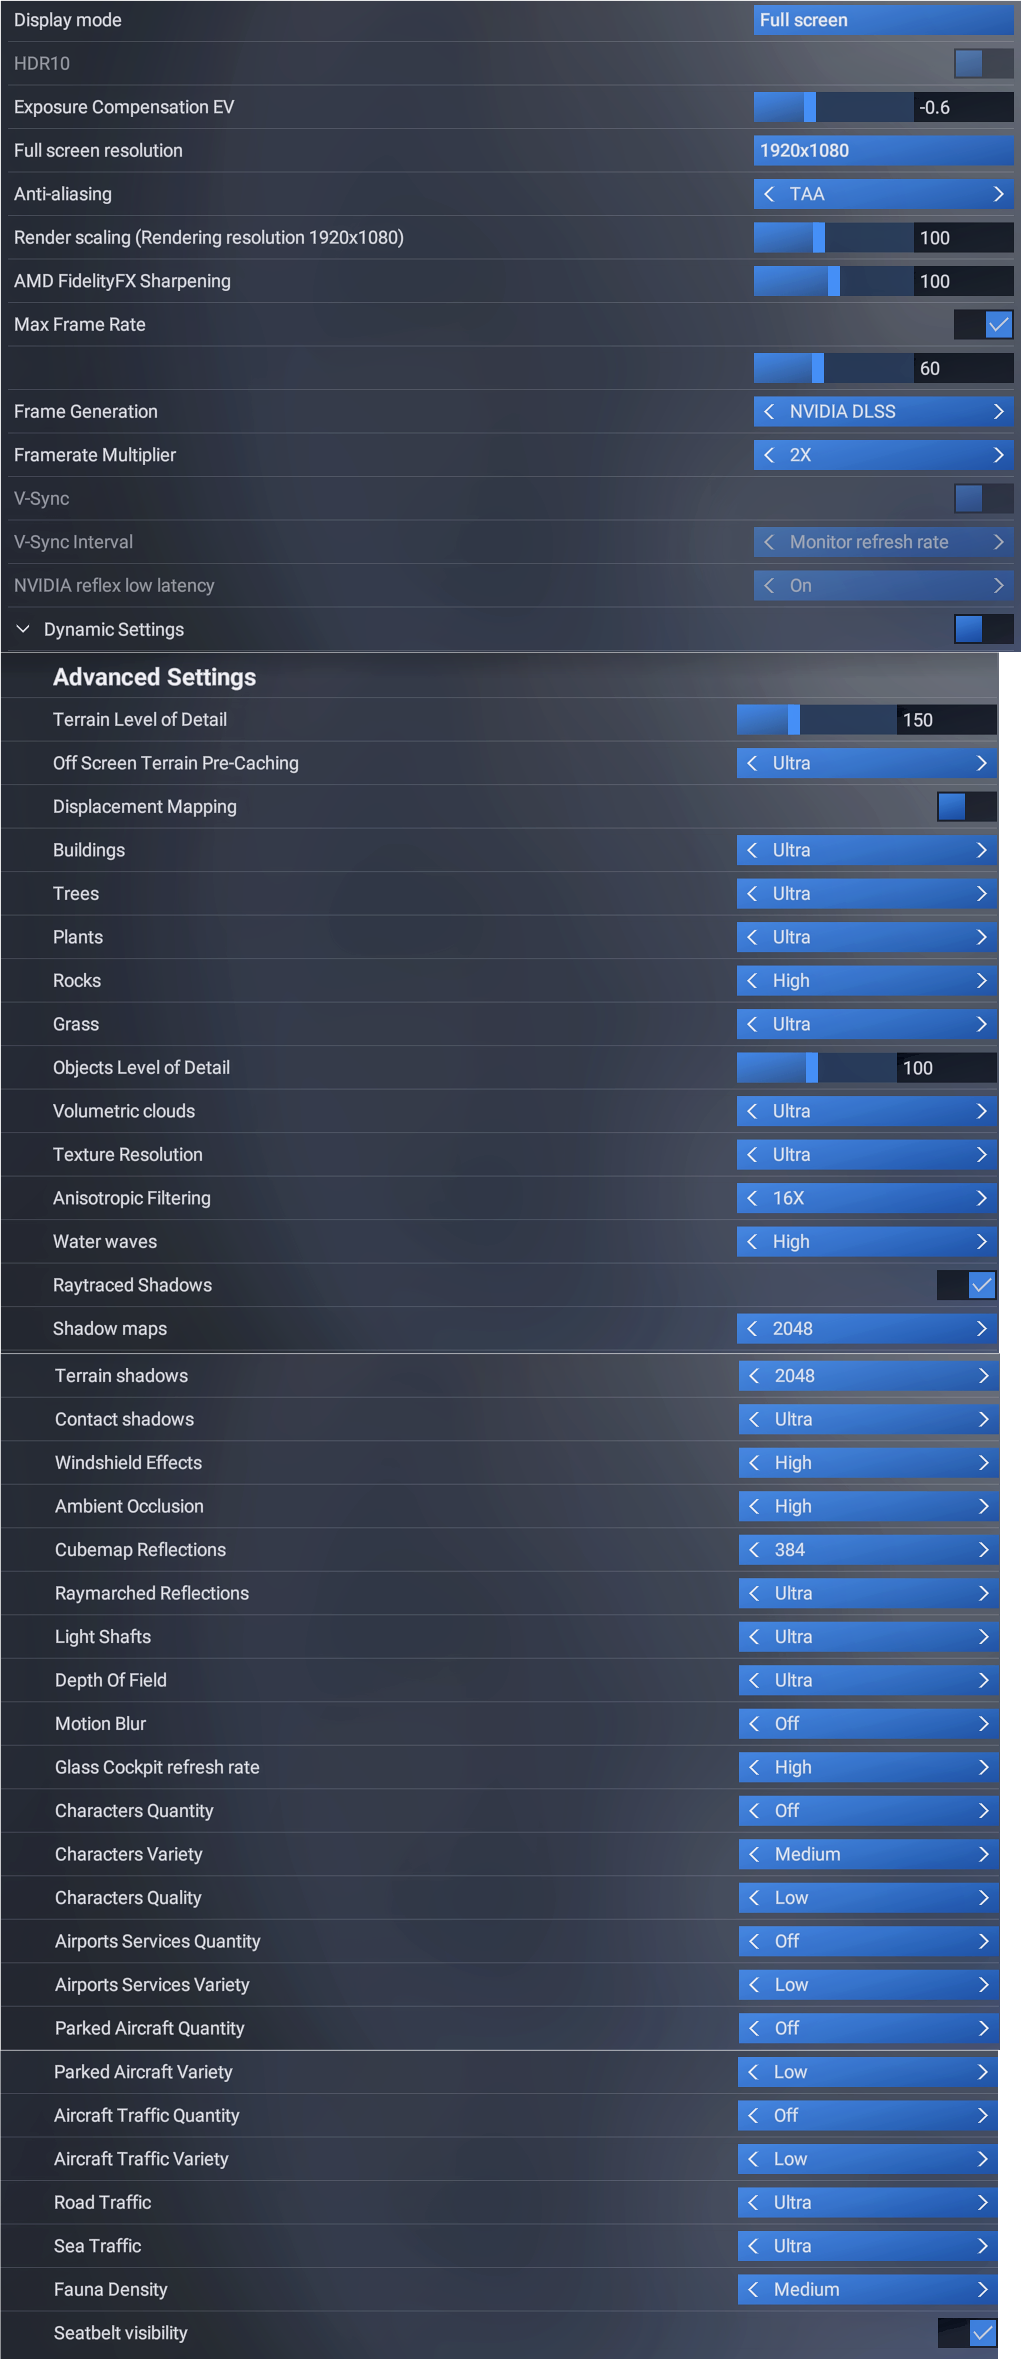
Task: Click the Exposure Compensation EV value field
Action: (962, 107)
